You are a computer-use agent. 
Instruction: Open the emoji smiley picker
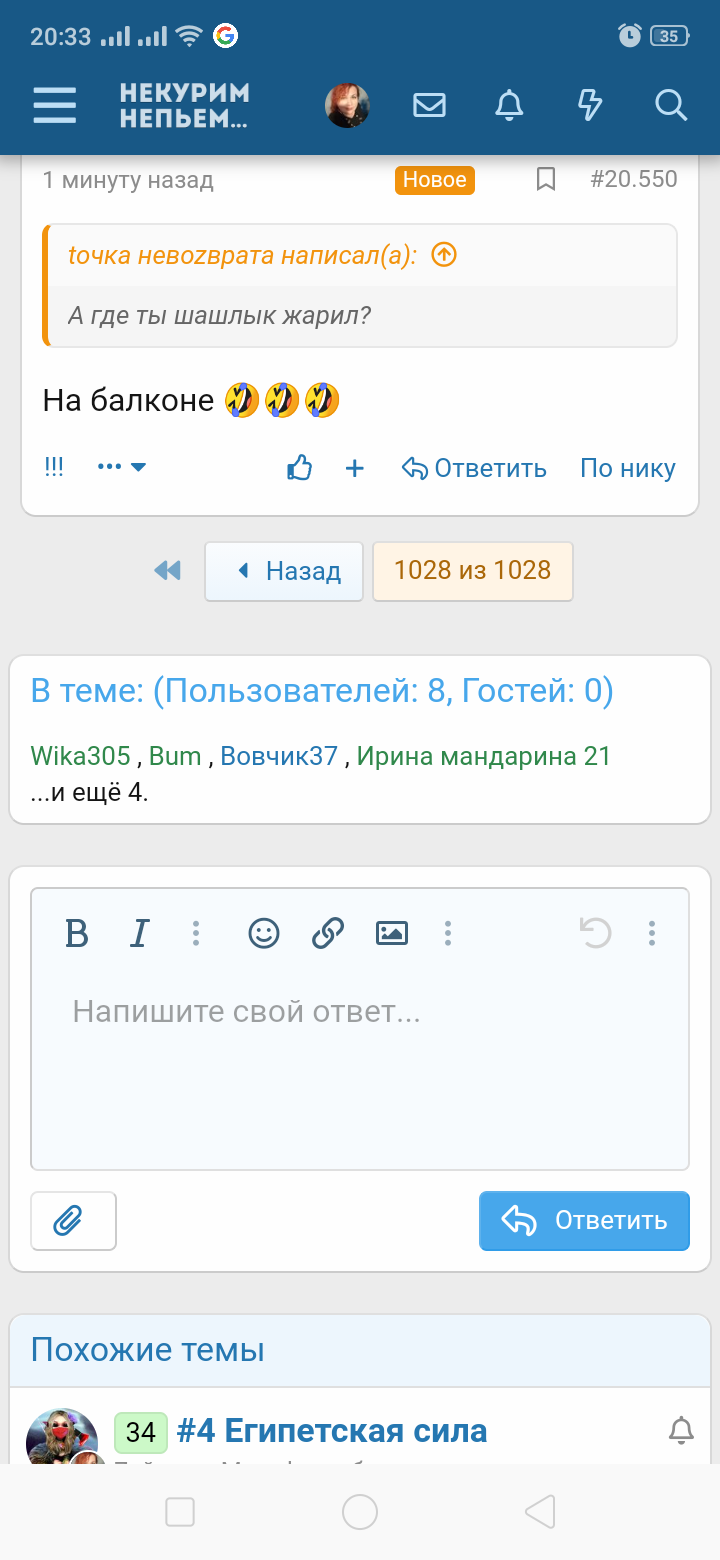pyautogui.click(x=264, y=934)
